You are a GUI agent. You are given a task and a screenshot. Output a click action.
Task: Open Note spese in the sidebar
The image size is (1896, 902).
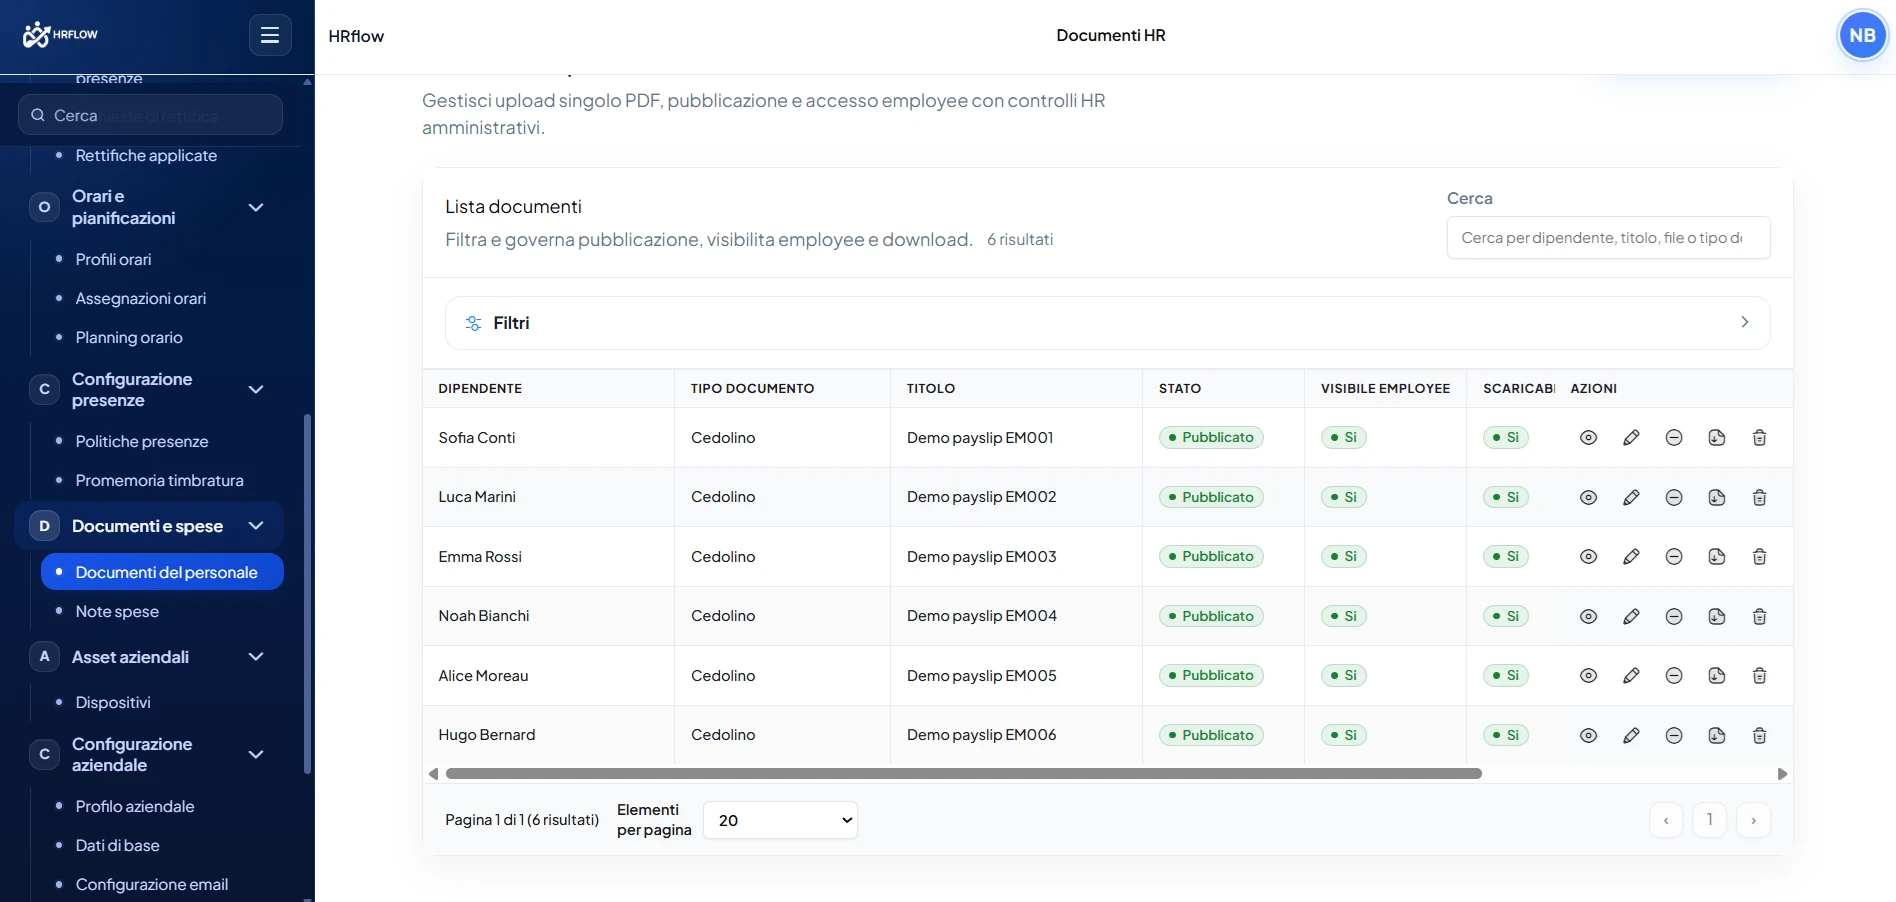[x=117, y=612]
